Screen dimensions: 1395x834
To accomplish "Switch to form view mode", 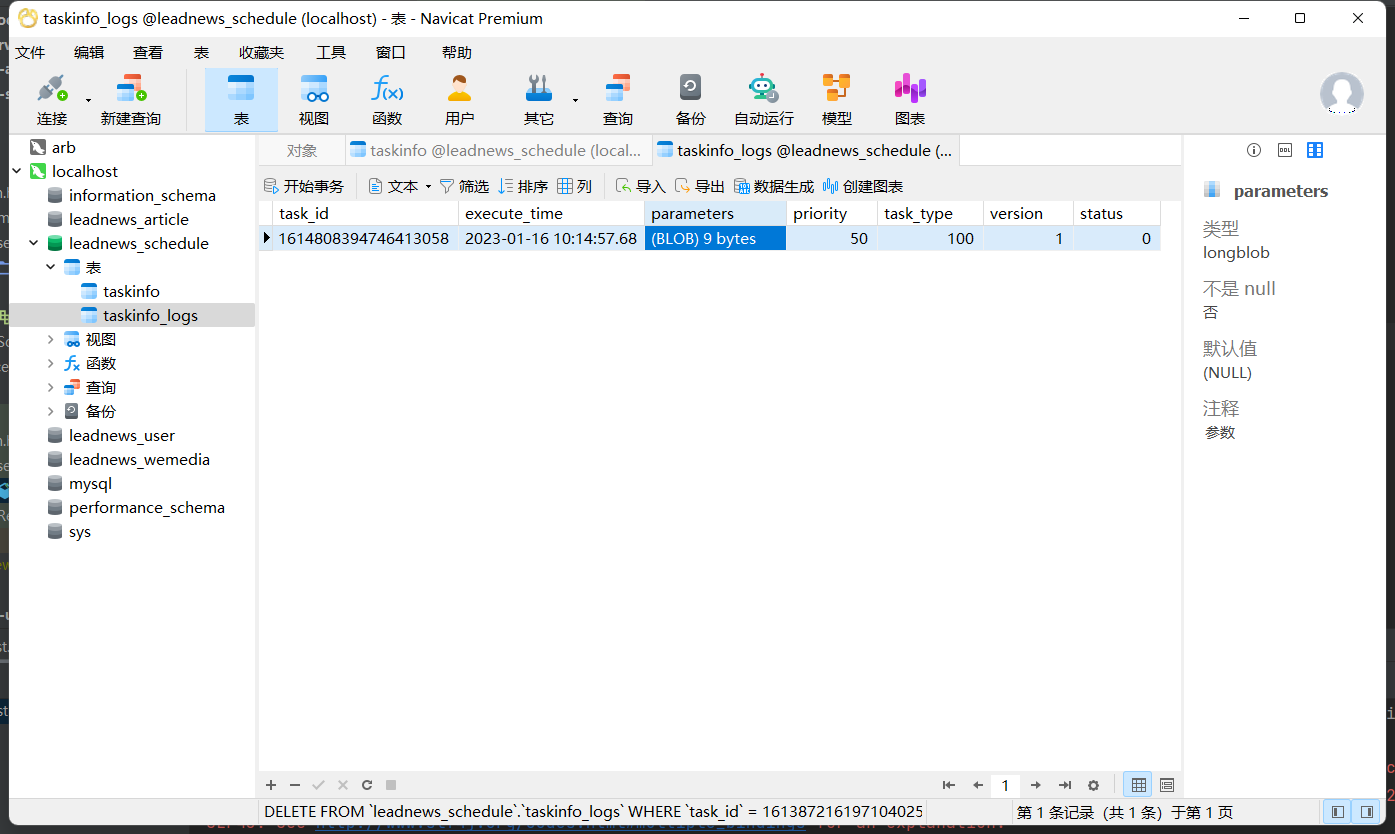I will 1166,785.
